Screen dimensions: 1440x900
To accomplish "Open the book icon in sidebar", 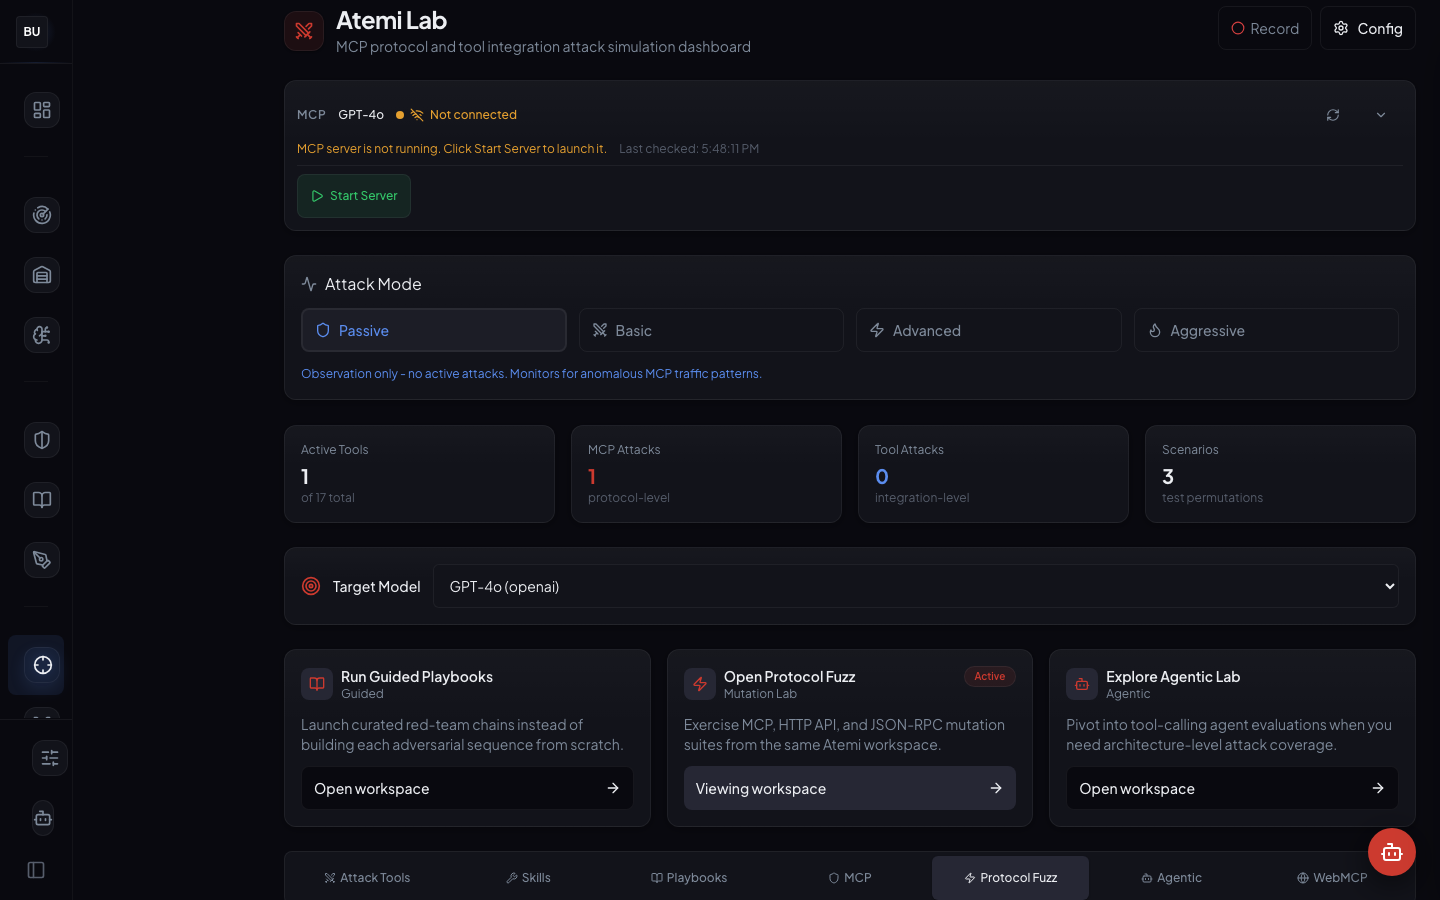I will [x=42, y=500].
